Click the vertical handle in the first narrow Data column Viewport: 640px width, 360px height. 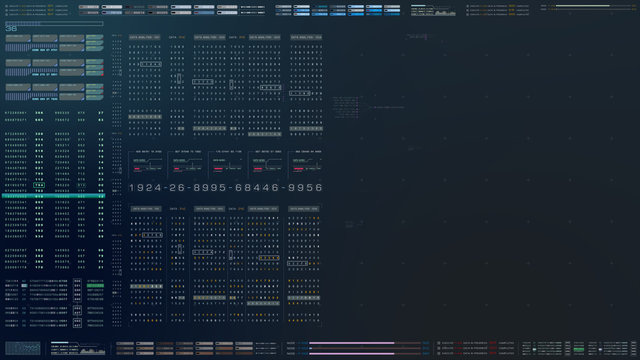pos(179,78)
